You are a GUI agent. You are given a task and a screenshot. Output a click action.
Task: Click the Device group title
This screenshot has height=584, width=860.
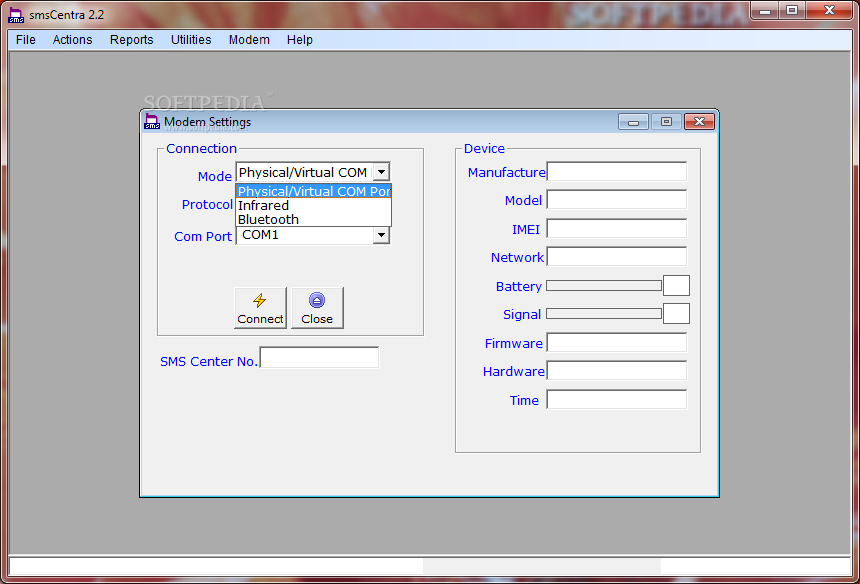tap(484, 149)
